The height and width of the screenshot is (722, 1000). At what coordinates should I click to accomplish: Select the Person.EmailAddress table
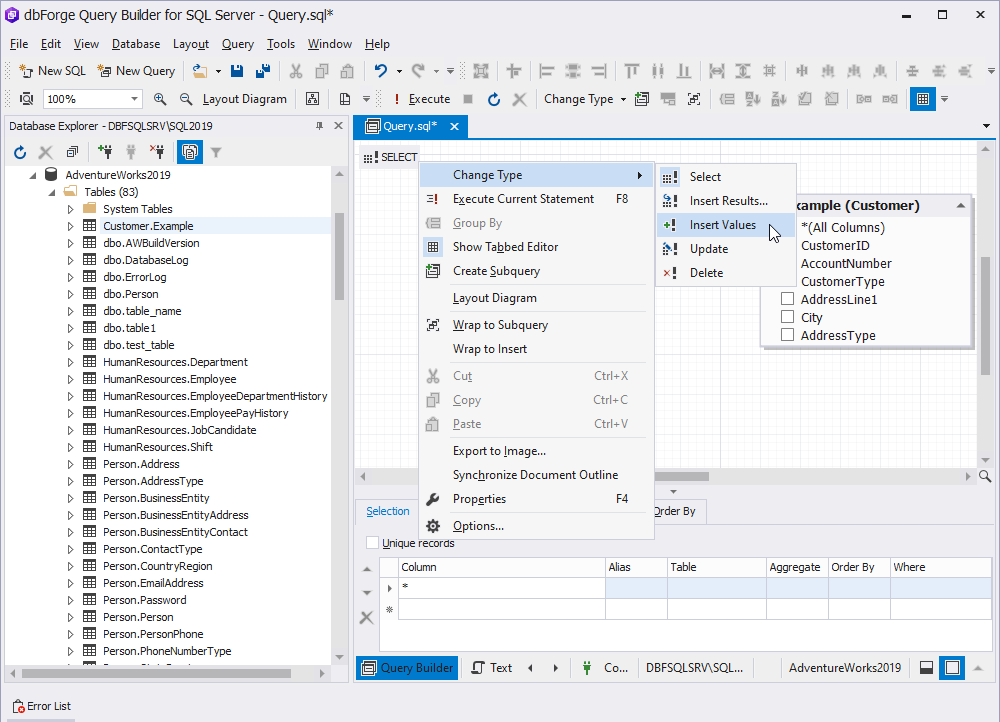click(x=153, y=583)
